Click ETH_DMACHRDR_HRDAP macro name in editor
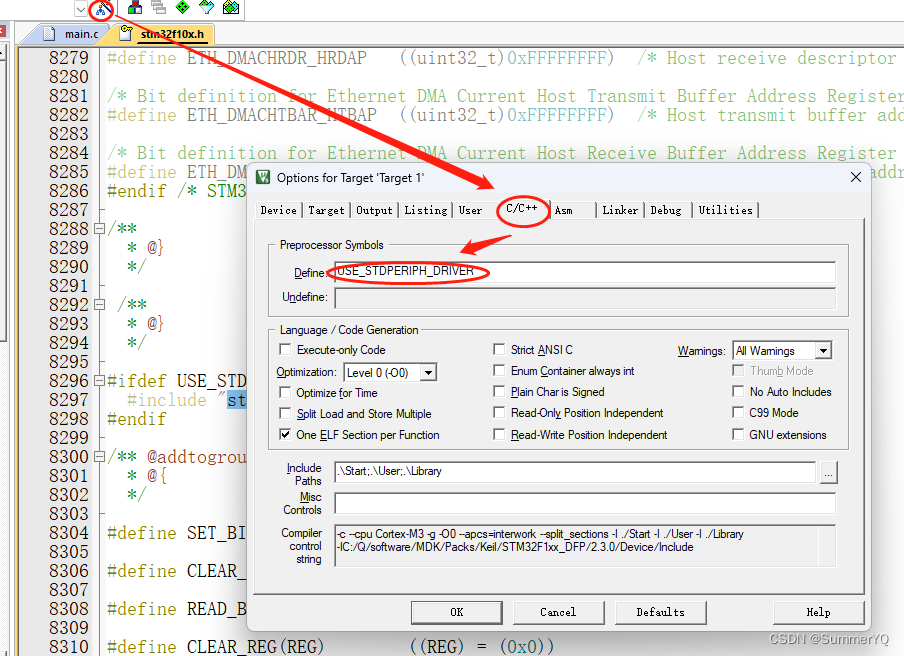The width and height of the screenshot is (904, 656). pos(277,58)
